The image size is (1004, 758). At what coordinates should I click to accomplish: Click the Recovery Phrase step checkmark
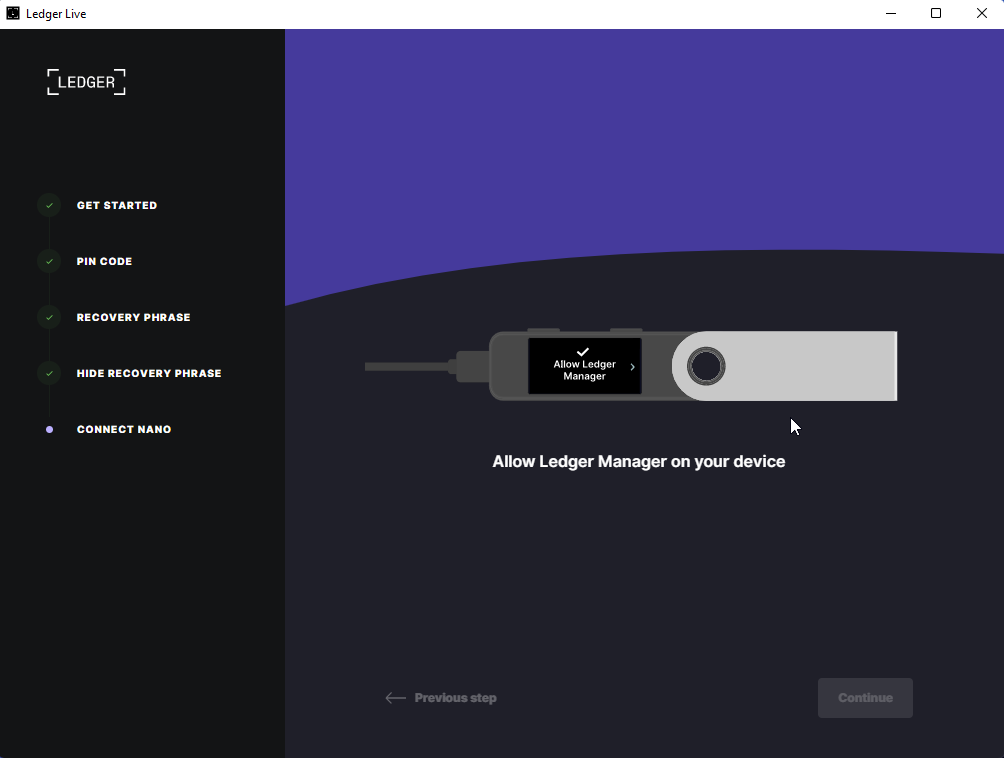tap(49, 317)
